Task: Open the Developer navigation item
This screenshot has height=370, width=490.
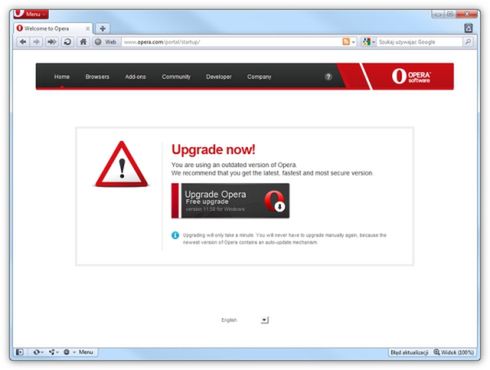Action: click(x=219, y=77)
